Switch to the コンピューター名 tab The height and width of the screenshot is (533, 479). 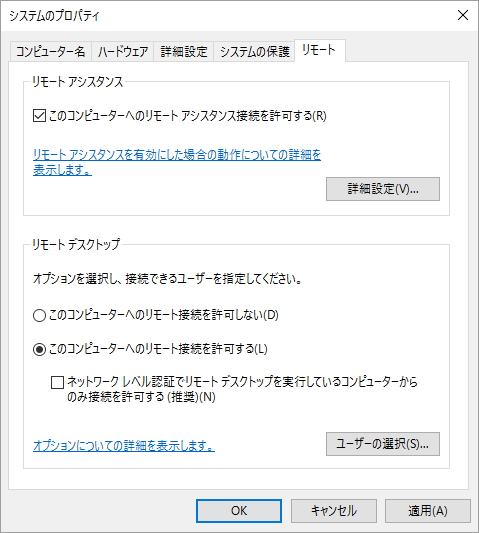[51, 52]
